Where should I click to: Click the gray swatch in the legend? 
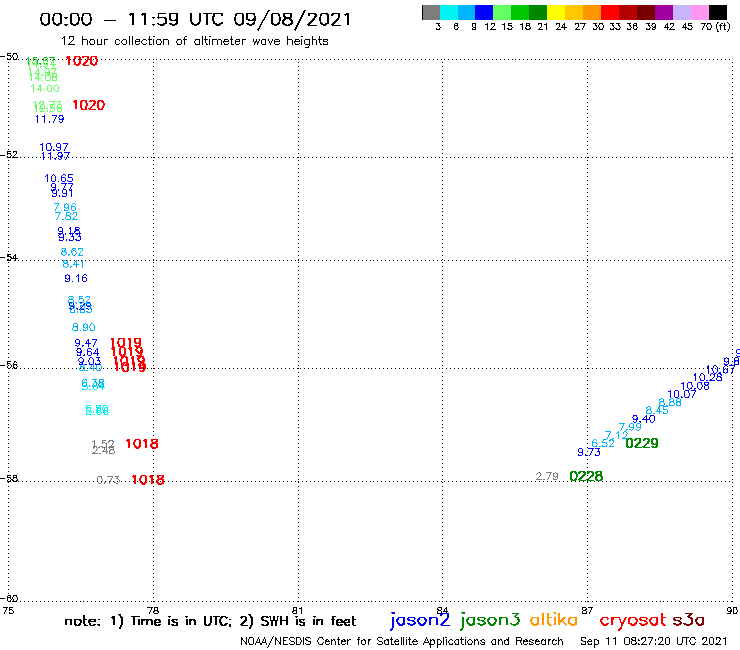click(431, 12)
